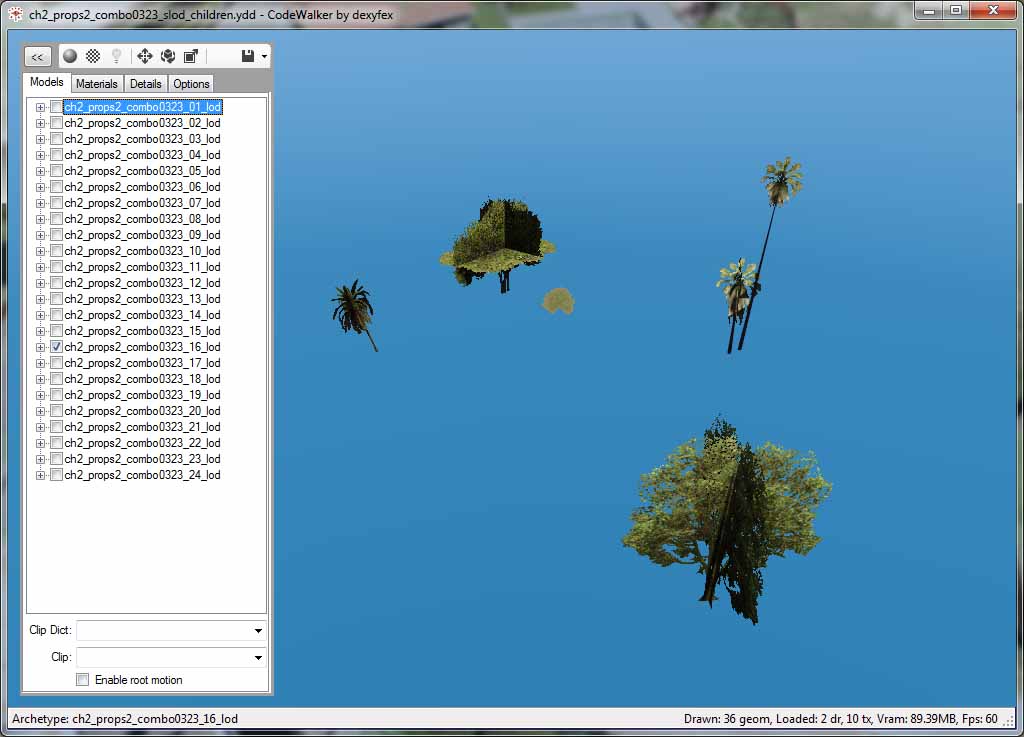Switch to the Materials tab
Screen dimensions: 1024x737
coord(97,84)
